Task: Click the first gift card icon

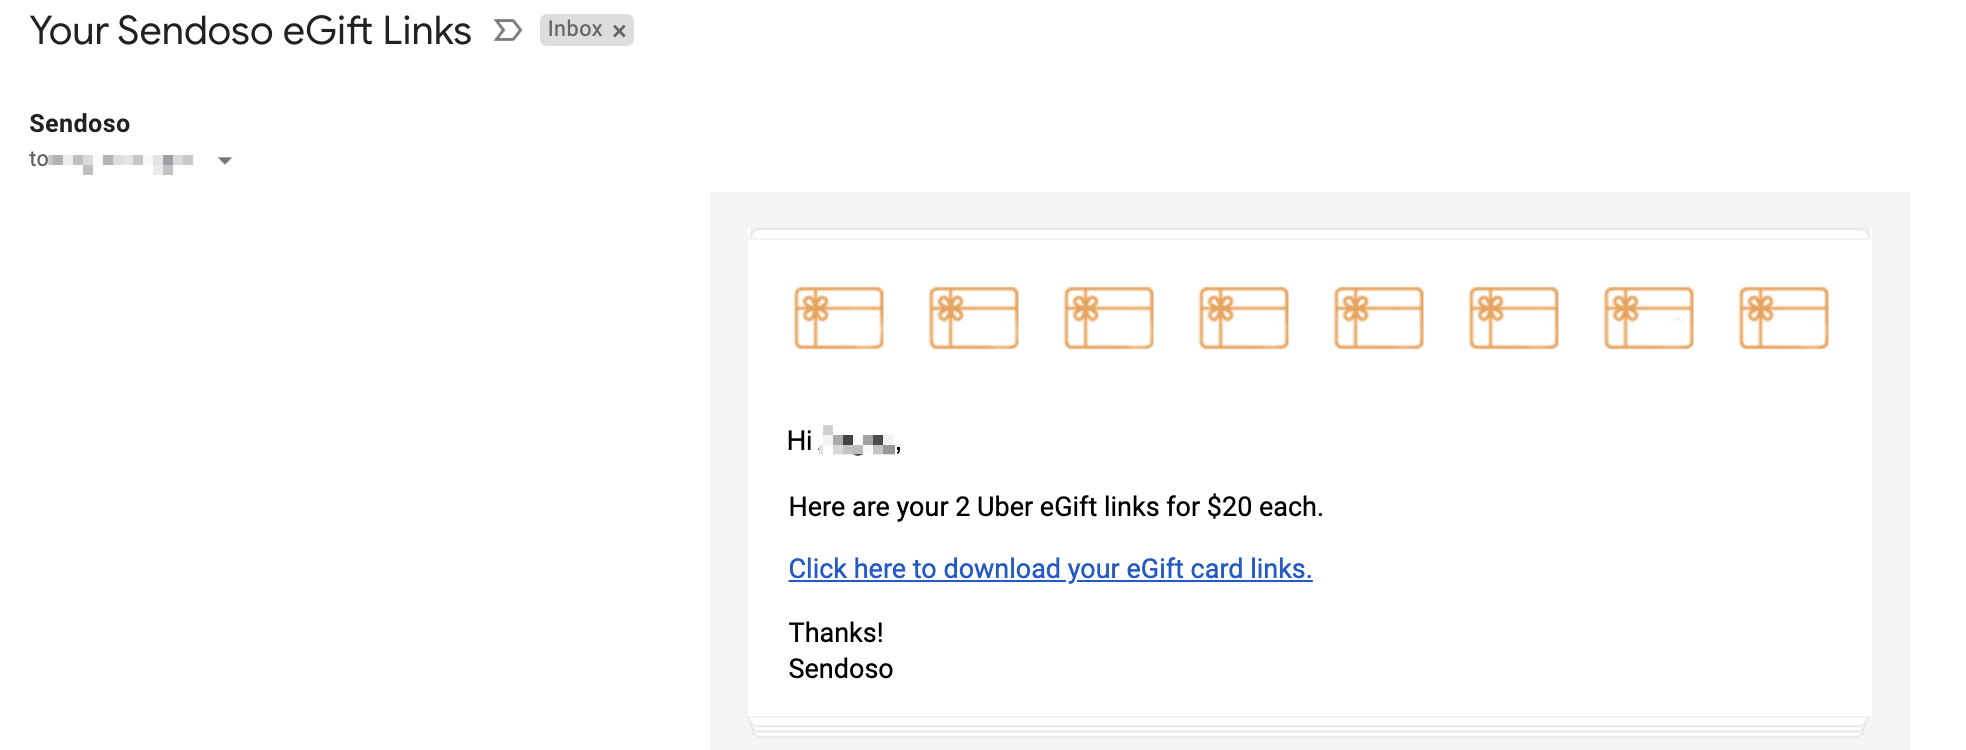Action: [838, 318]
